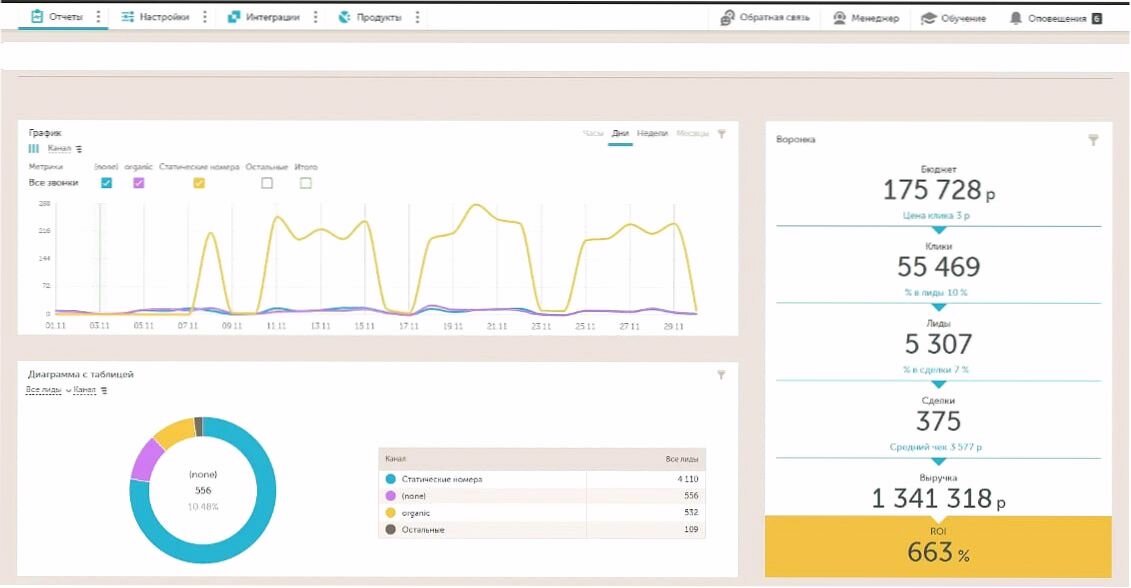The width and height of the screenshot is (1131, 588).
Task: Click the Средний чек 3 577 р link
Action: coord(936,447)
